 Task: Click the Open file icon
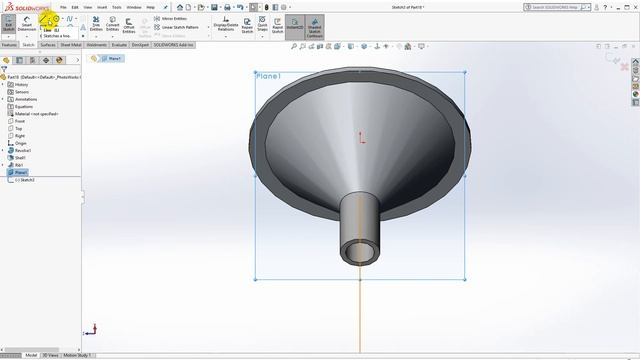click(x=201, y=7)
